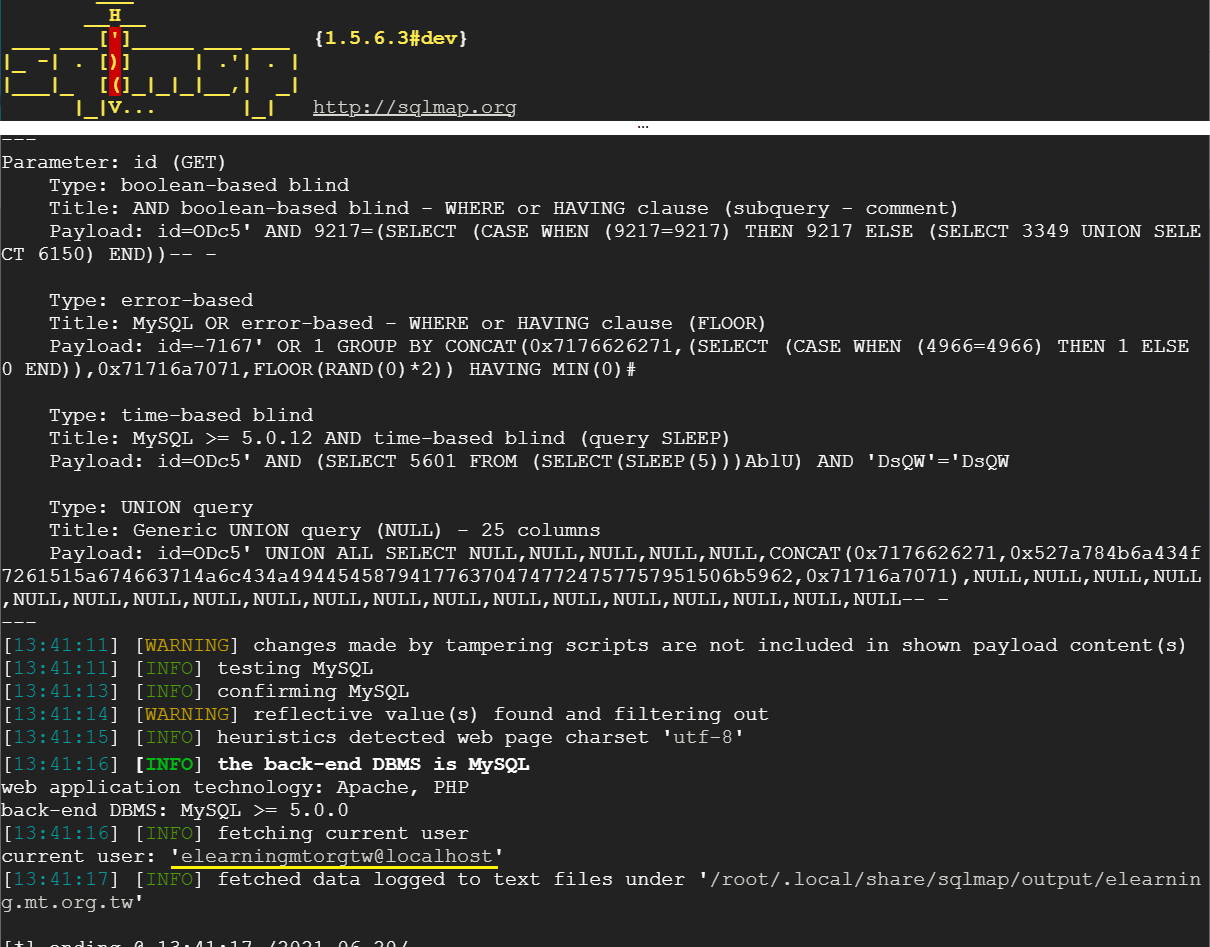Click 'Title: Generic UNION query (NULL) - 25 columns'
The height and width of the screenshot is (947, 1210).
(325, 530)
